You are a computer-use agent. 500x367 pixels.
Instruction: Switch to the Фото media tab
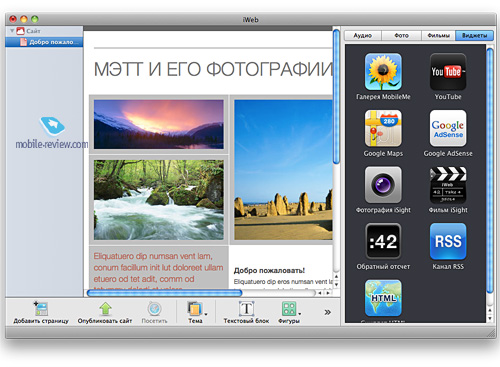click(402, 35)
